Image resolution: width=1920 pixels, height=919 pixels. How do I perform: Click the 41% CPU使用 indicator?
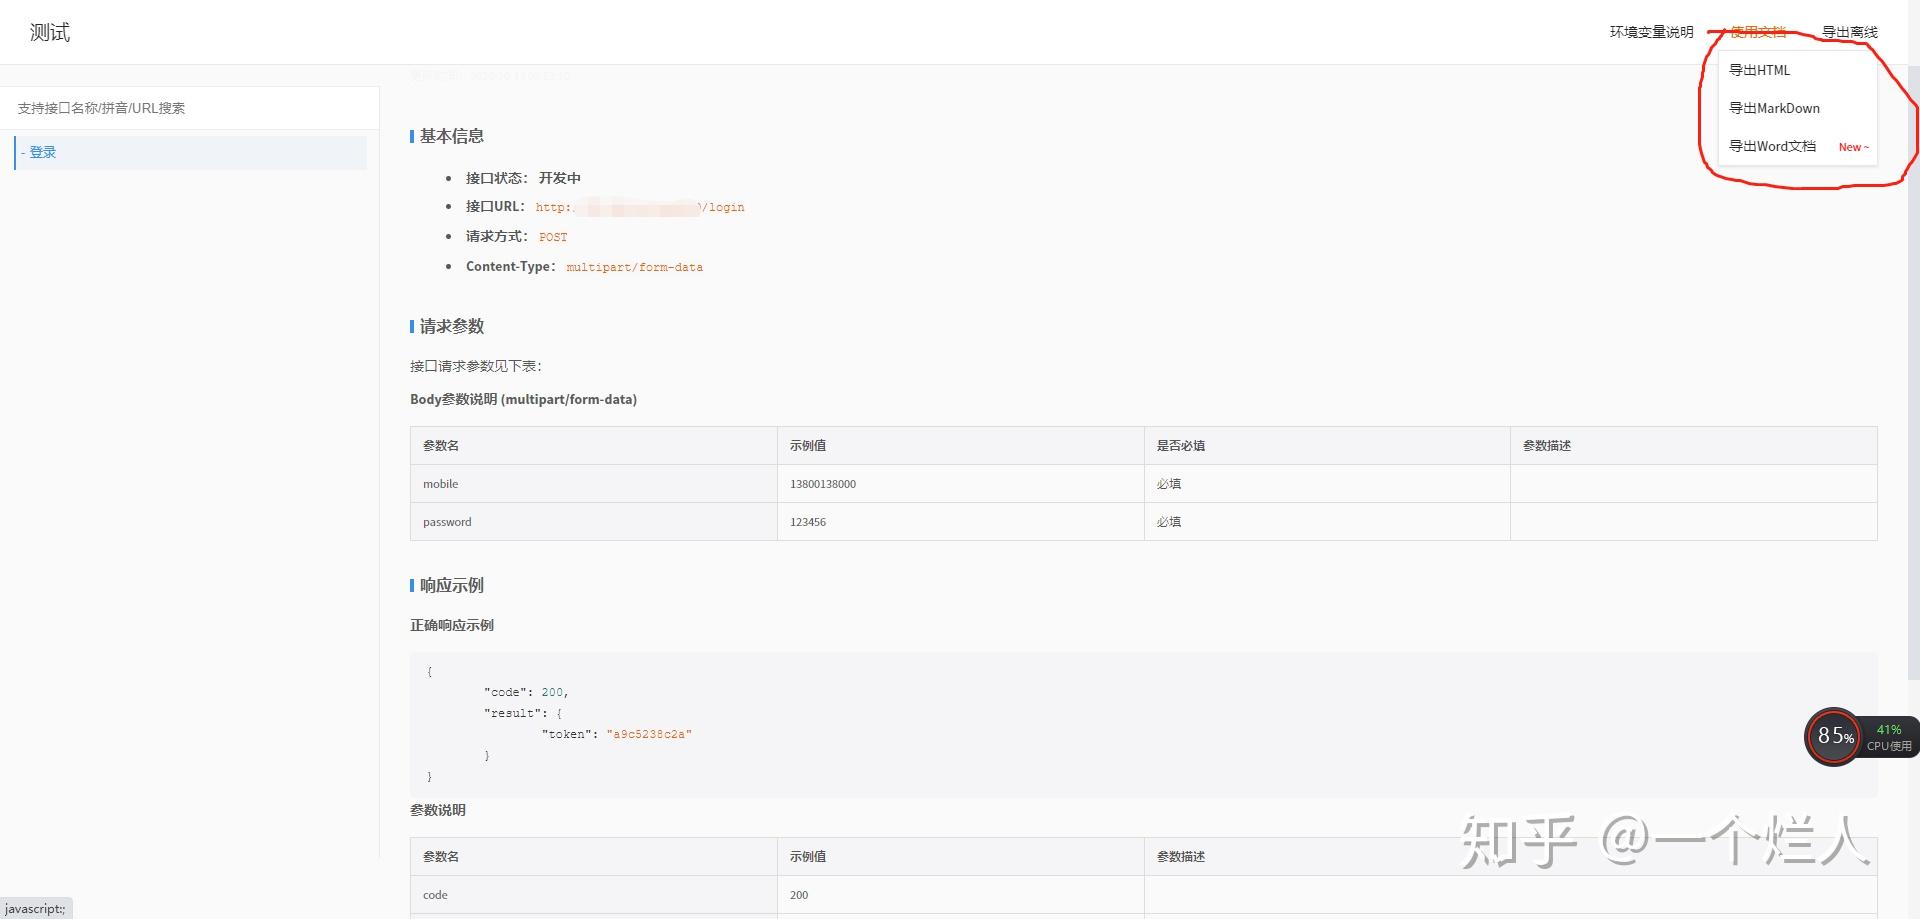coord(1889,737)
